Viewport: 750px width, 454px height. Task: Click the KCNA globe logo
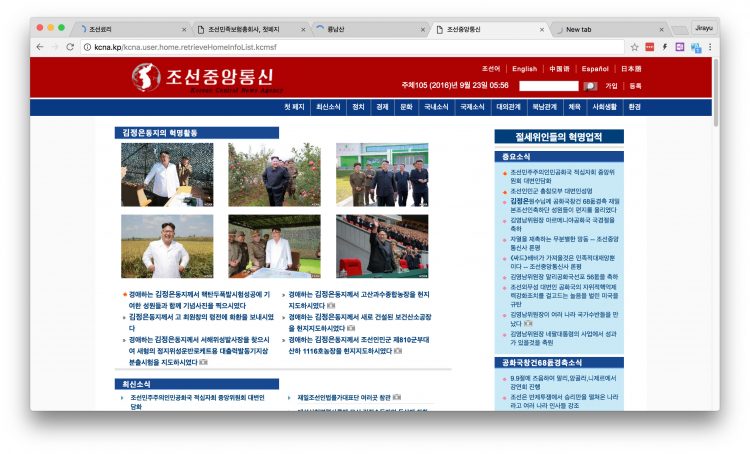[146, 77]
